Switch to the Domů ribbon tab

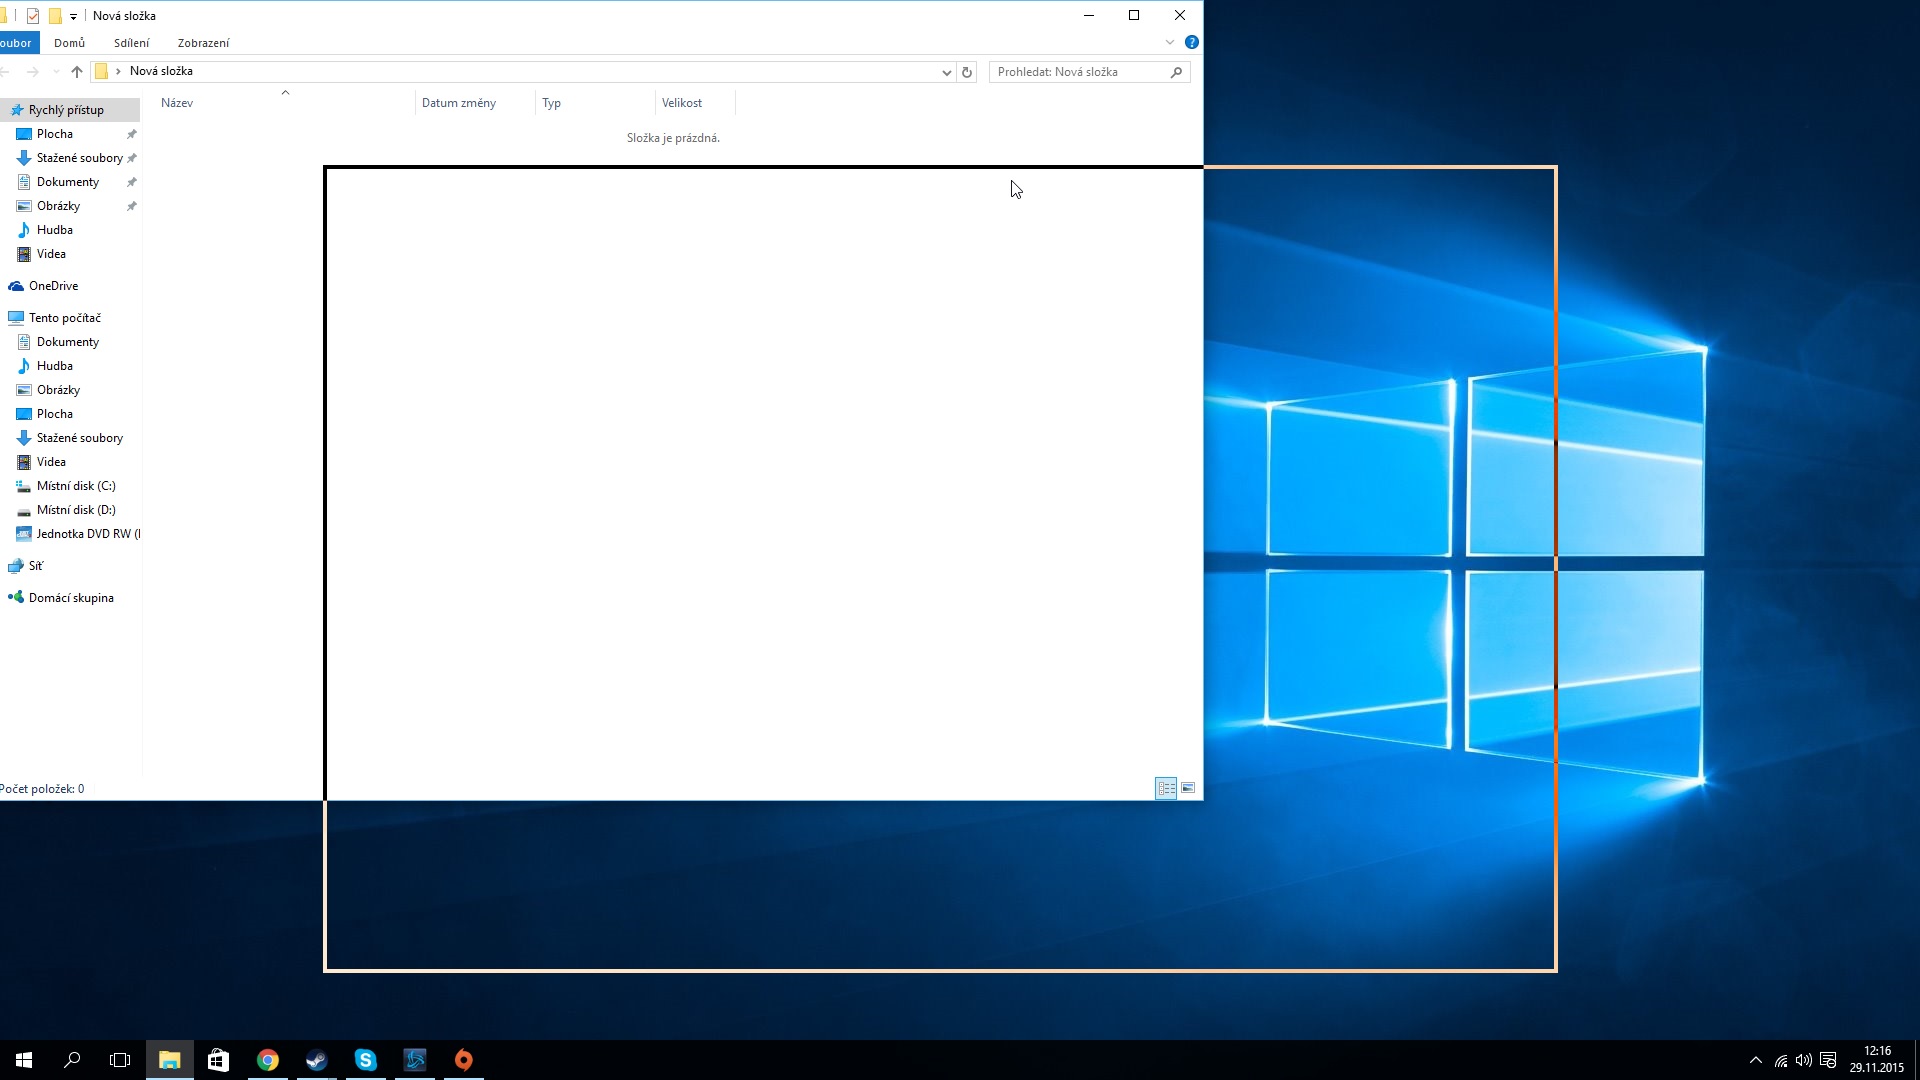click(69, 43)
